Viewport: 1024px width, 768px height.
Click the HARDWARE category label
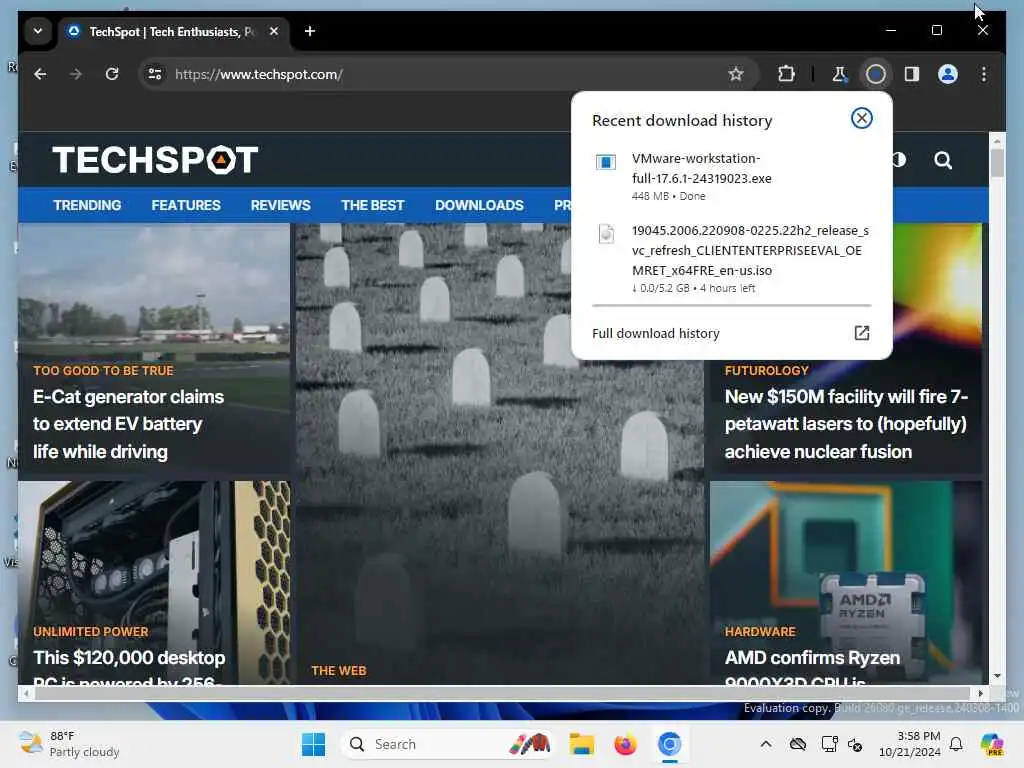tap(760, 632)
